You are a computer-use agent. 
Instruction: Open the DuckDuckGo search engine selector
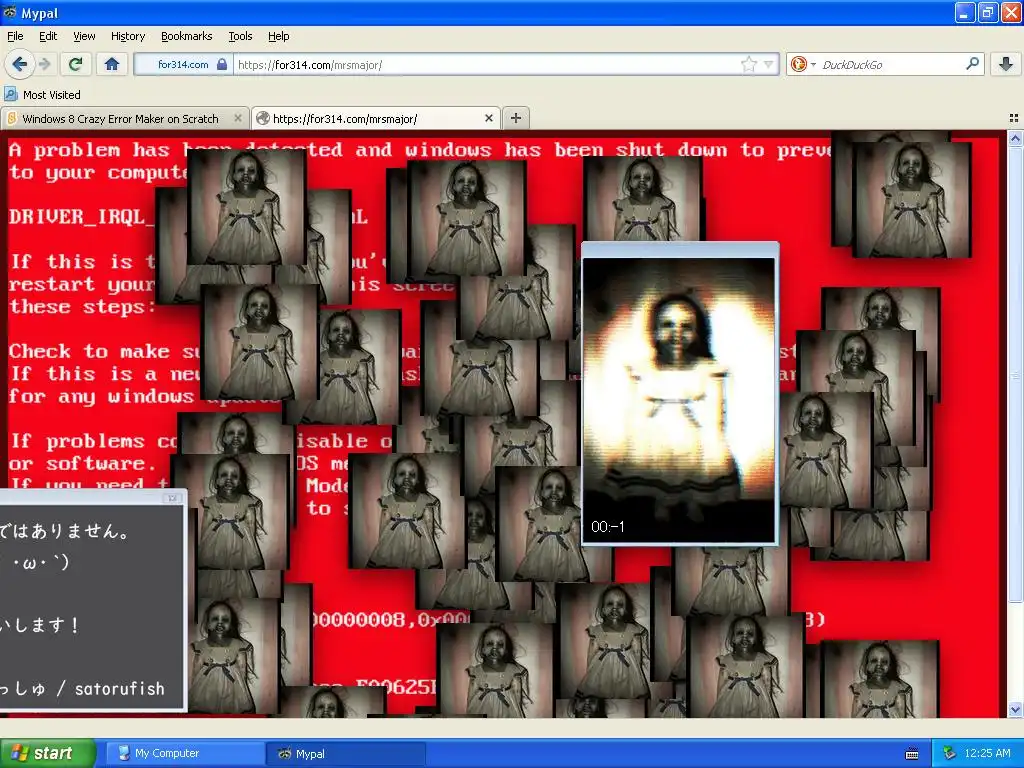803,64
